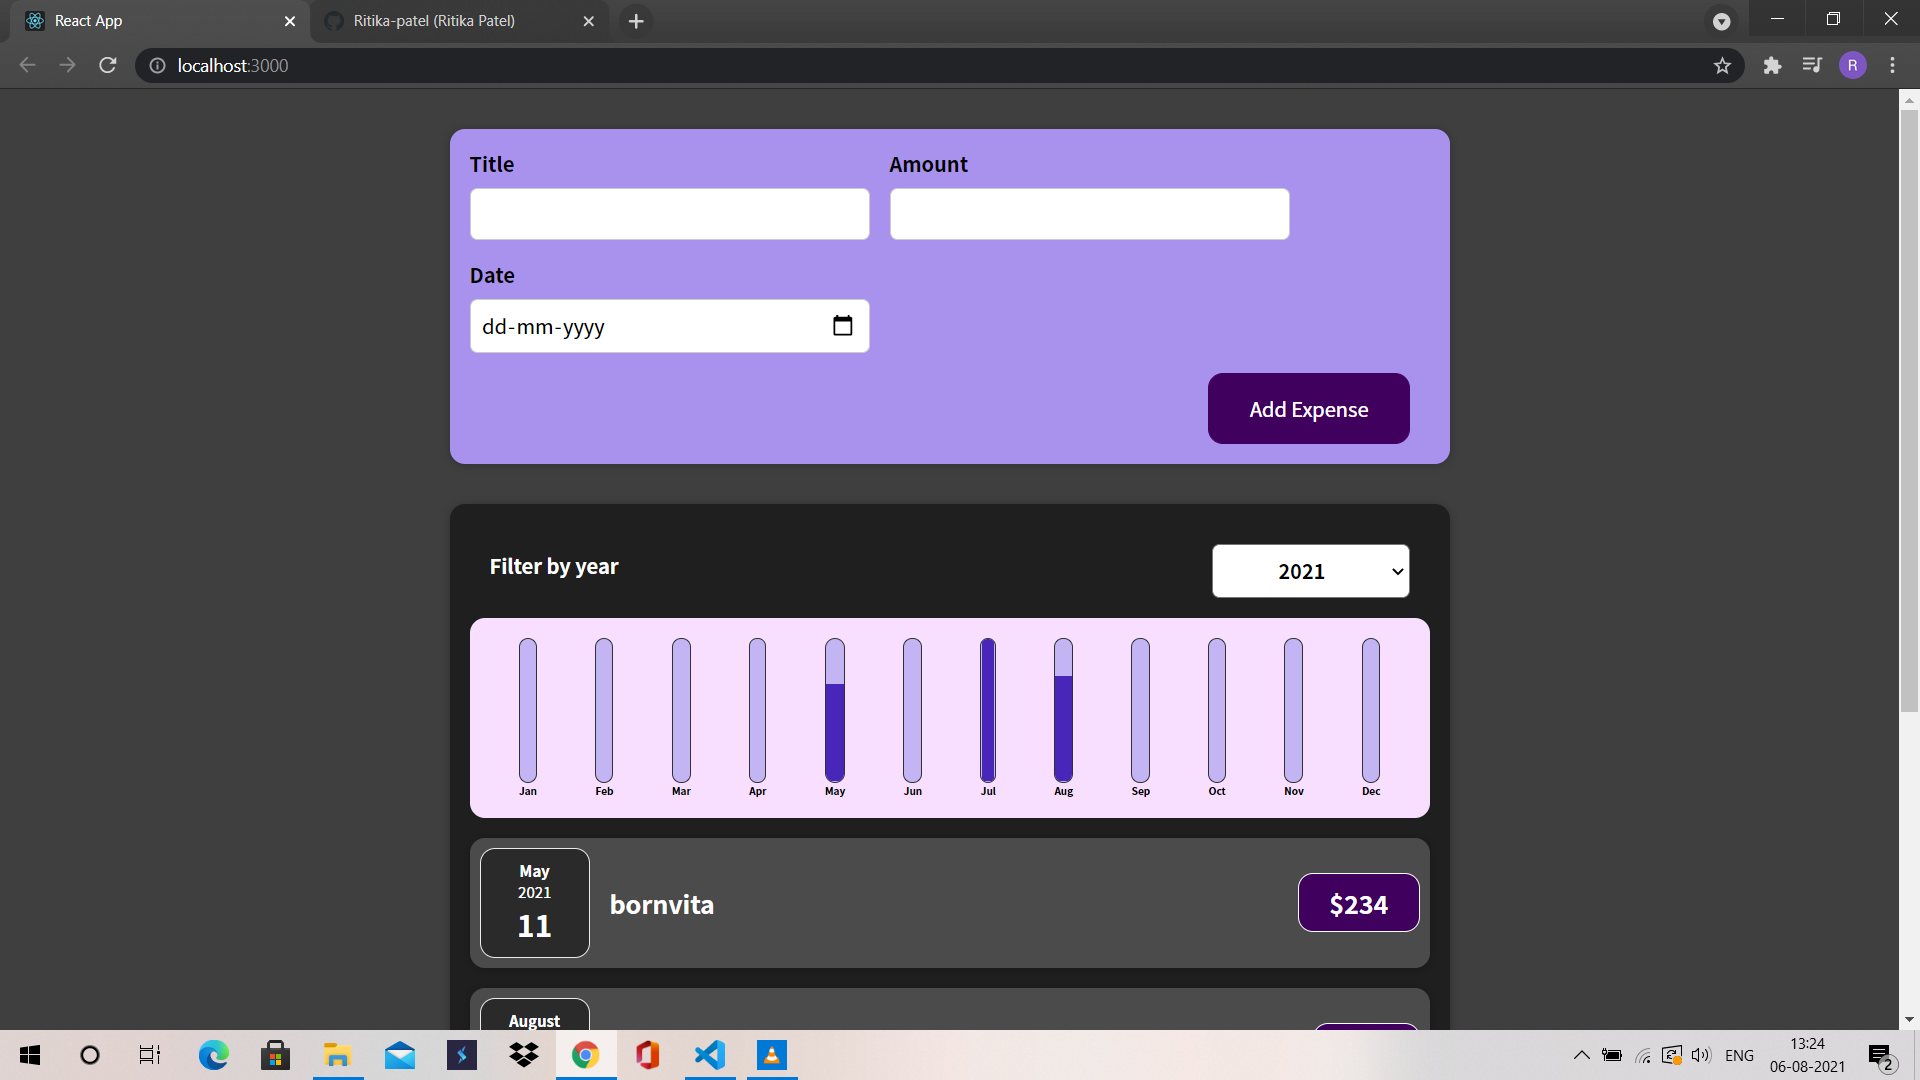Click the reload page icon
The width and height of the screenshot is (1920, 1080).
(107, 65)
